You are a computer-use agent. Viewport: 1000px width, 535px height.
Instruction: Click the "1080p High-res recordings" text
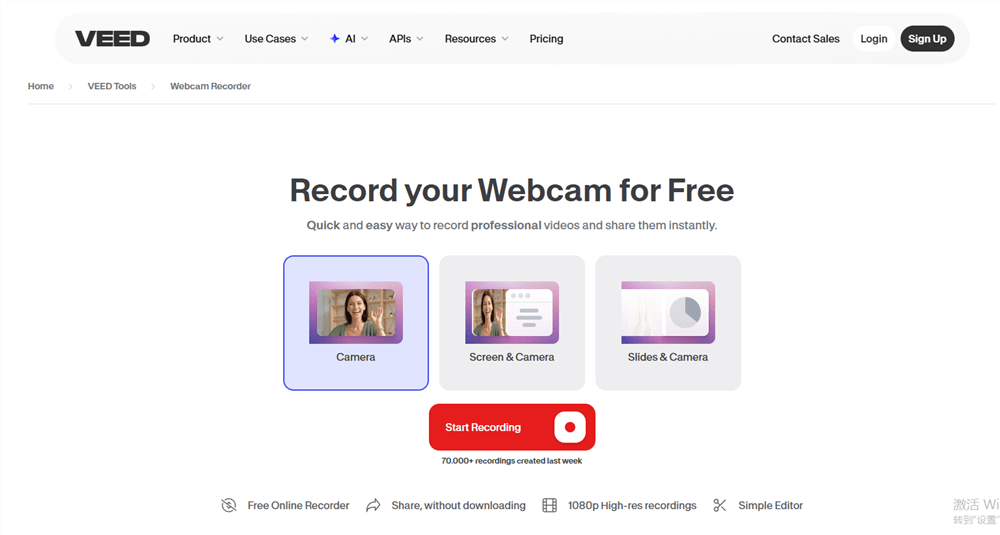pos(632,506)
